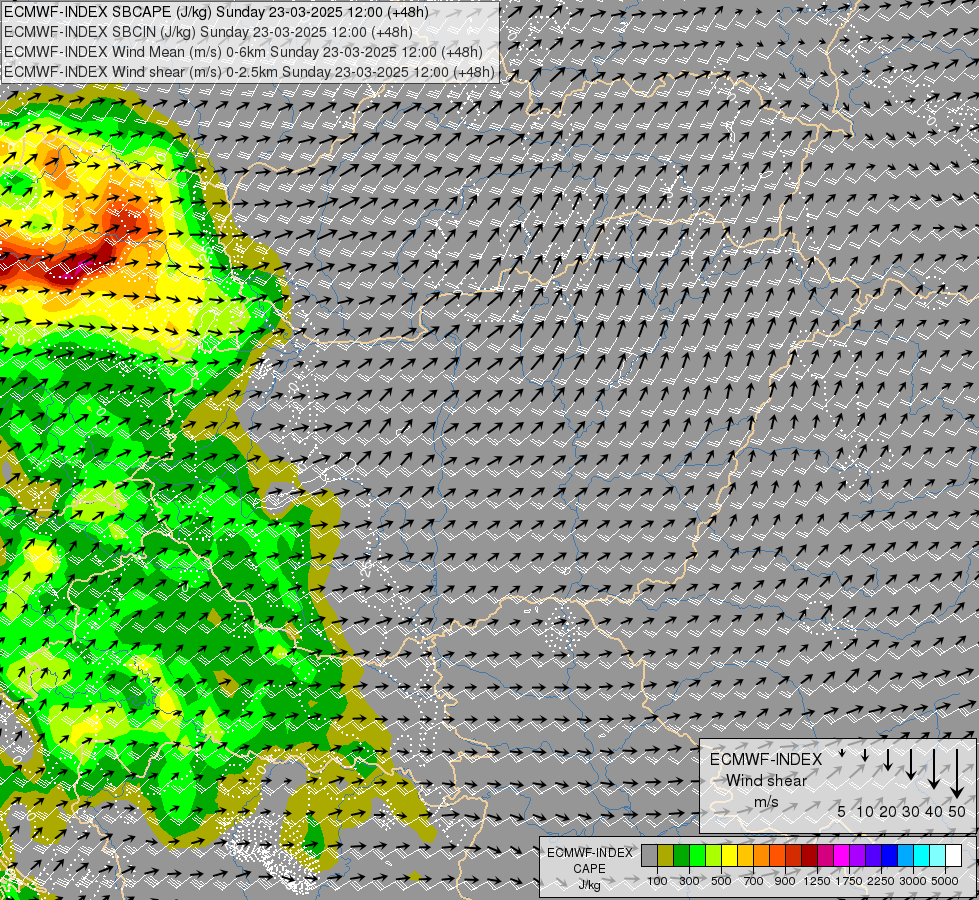Click the '300' CAPE scale label
Image resolution: width=979 pixels, height=900 pixels.
689,881
